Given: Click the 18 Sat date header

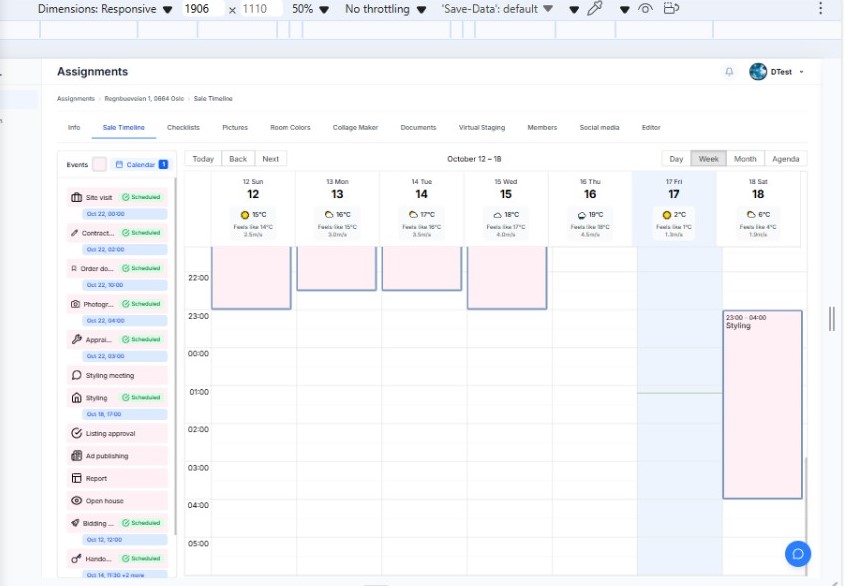Looking at the screenshot, I should [x=758, y=189].
